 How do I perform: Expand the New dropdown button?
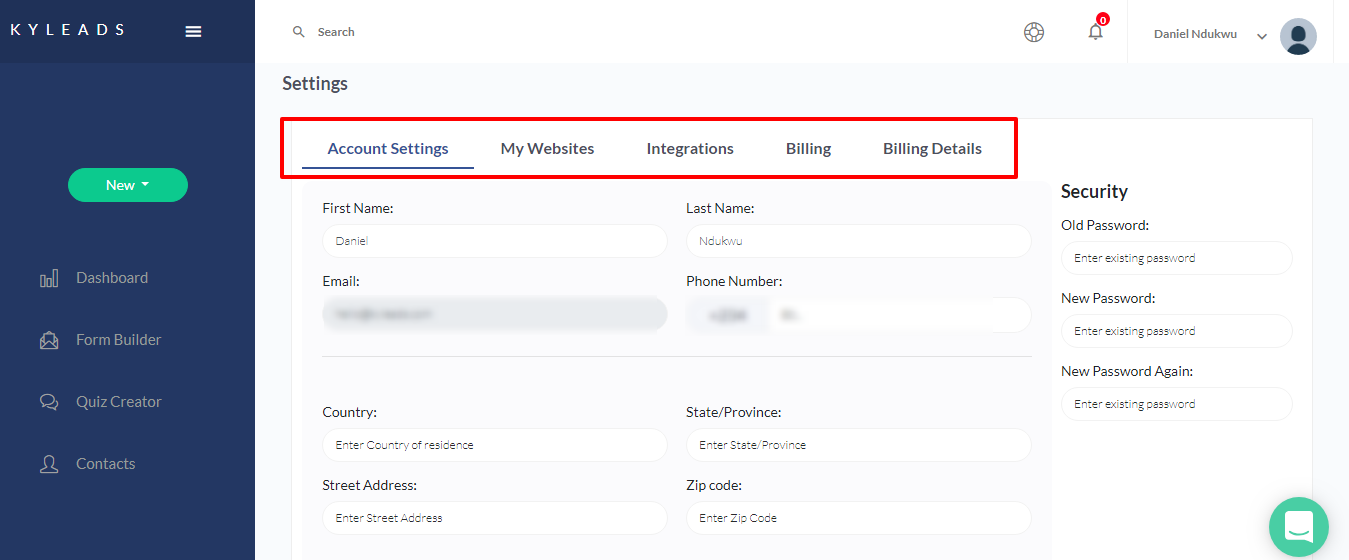click(x=128, y=185)
